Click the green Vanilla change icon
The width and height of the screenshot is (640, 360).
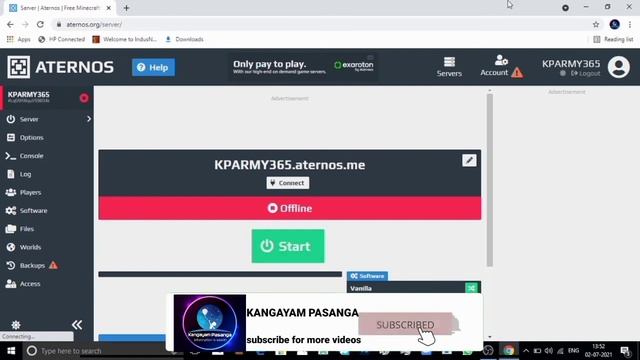point(471,288)
